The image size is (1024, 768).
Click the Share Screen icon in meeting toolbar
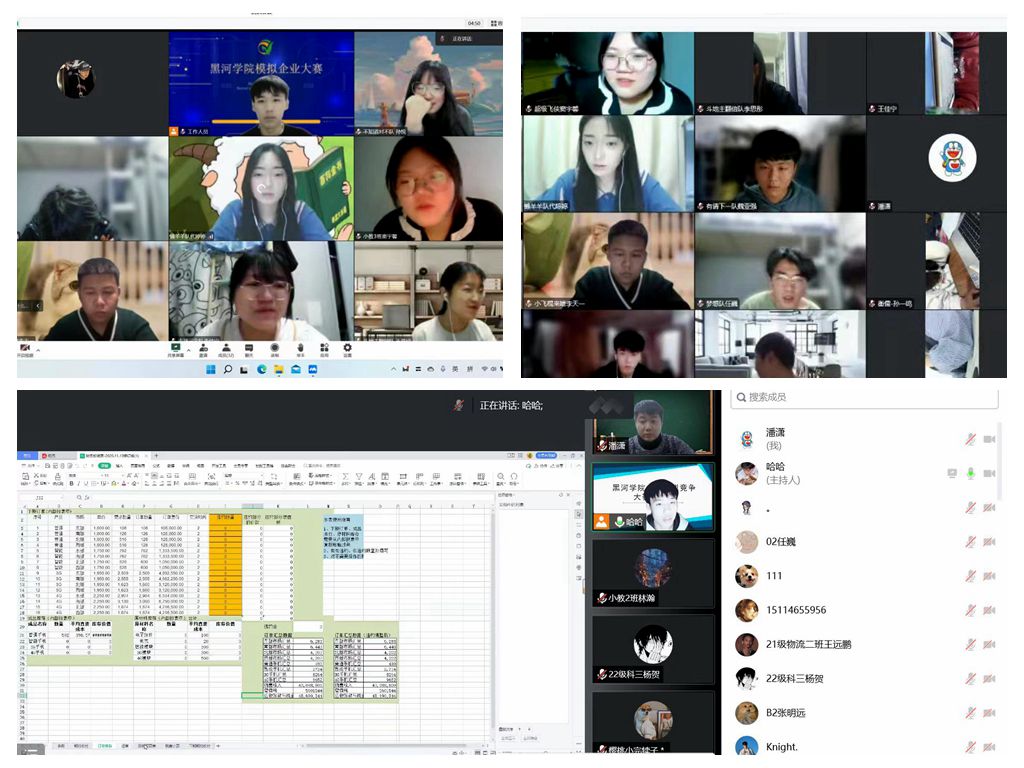click(x=176, y=349)
